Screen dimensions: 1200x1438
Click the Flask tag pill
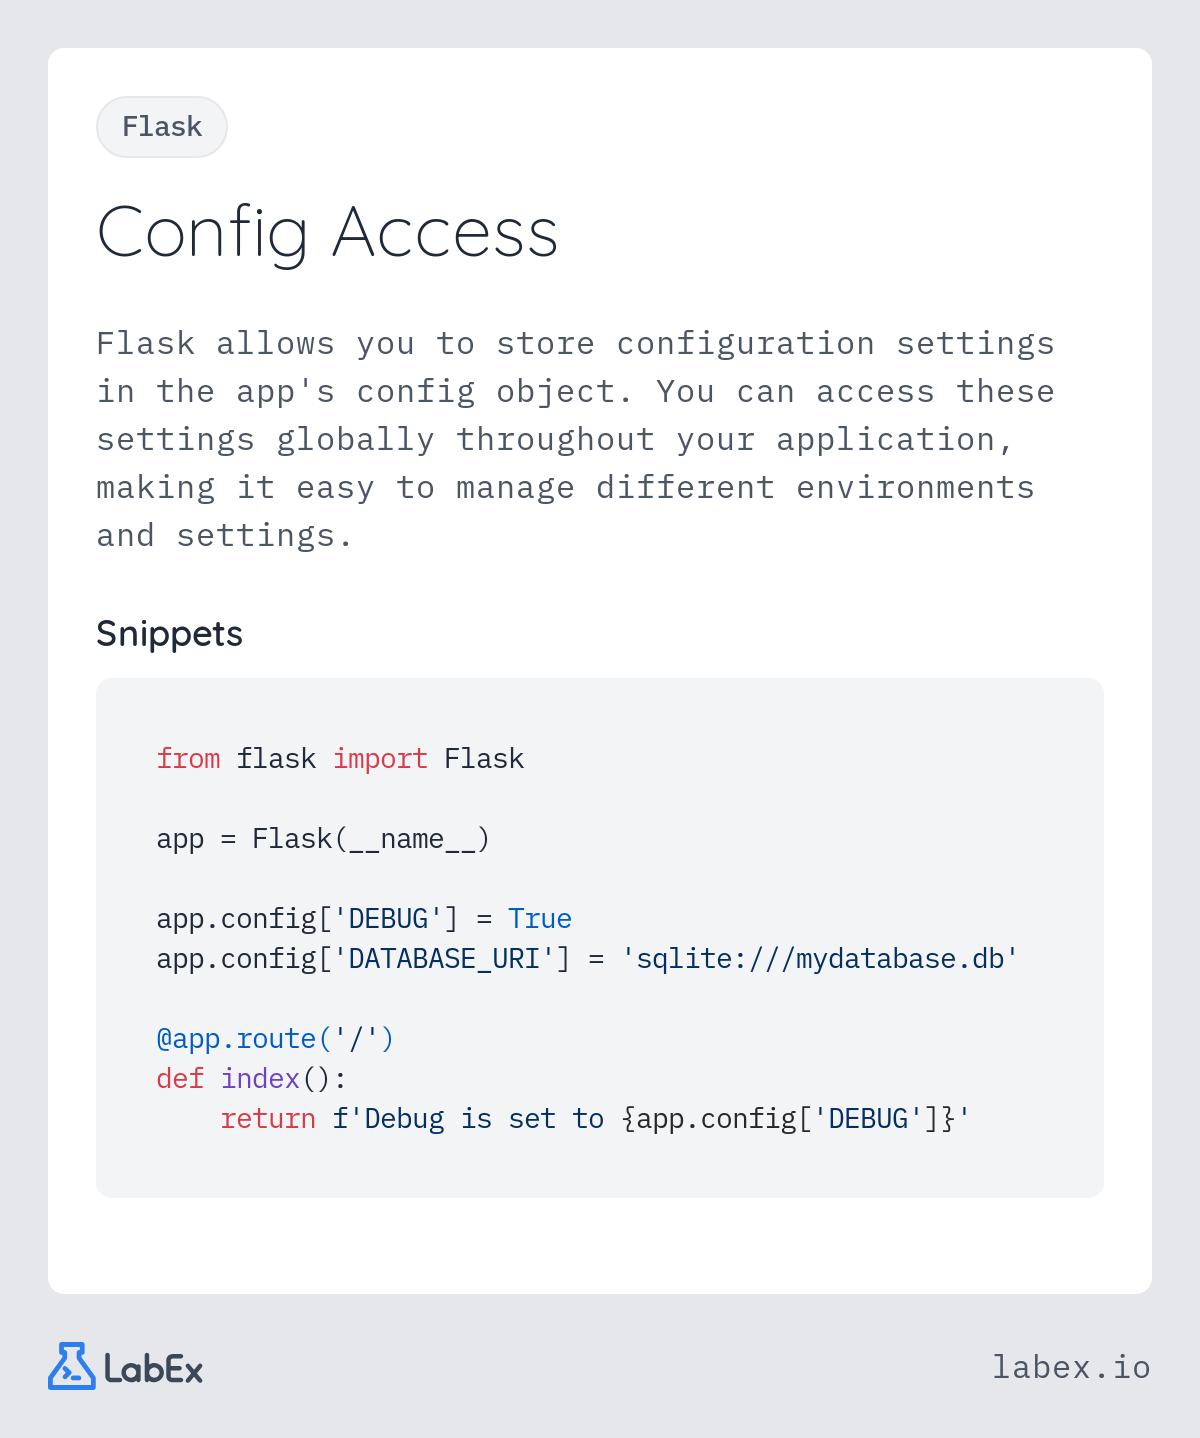(x=162, y=127)
